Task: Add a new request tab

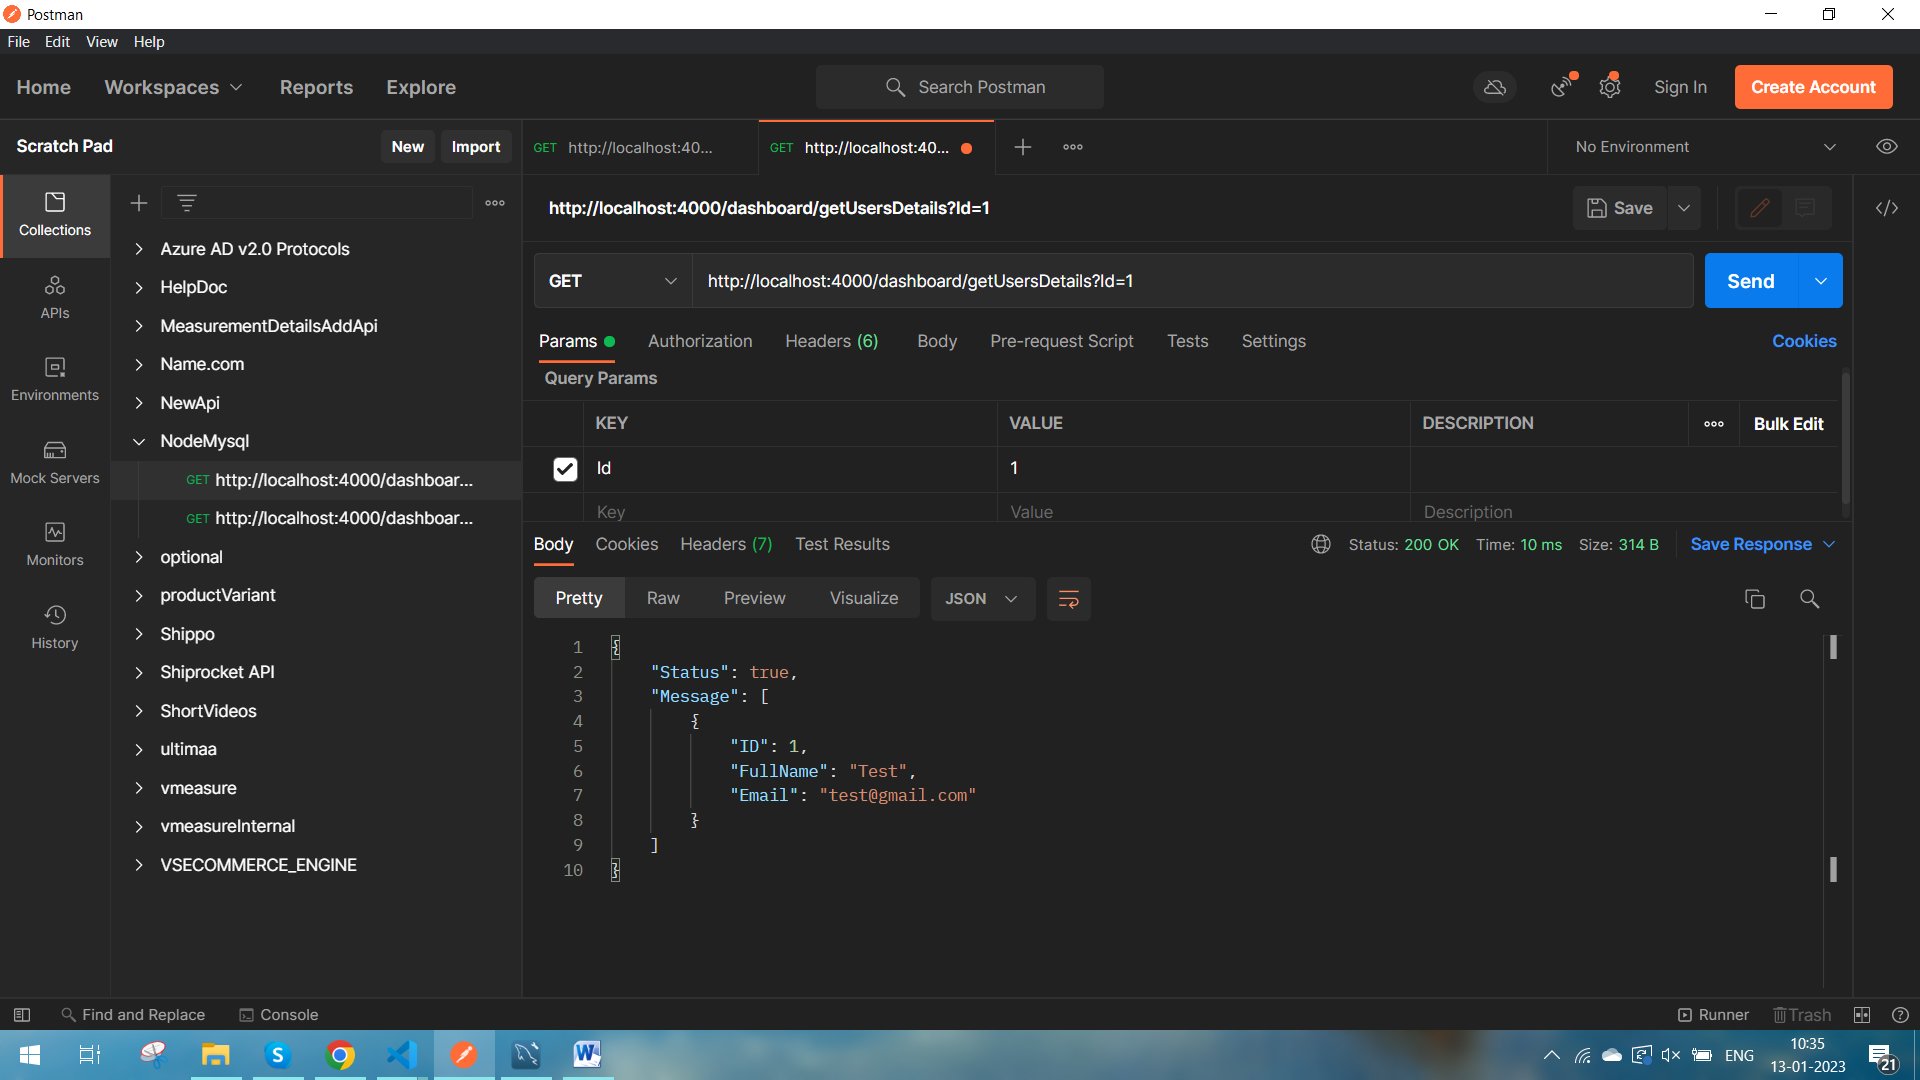Action: pyautogui.click(x=1023, y=147)
